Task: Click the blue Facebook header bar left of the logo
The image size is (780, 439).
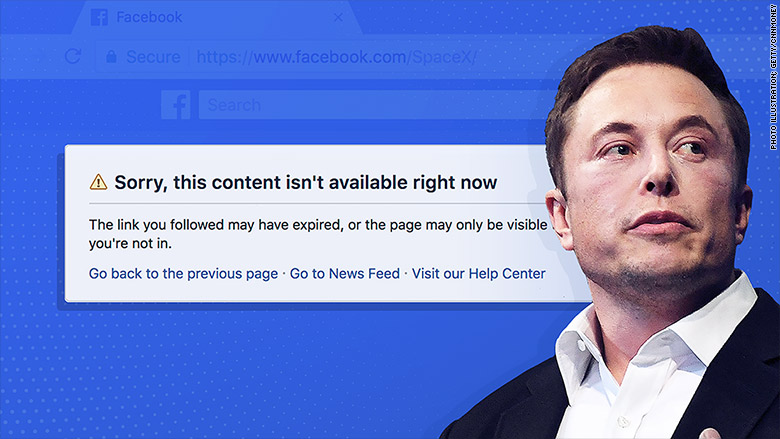Action: point(80,105)
